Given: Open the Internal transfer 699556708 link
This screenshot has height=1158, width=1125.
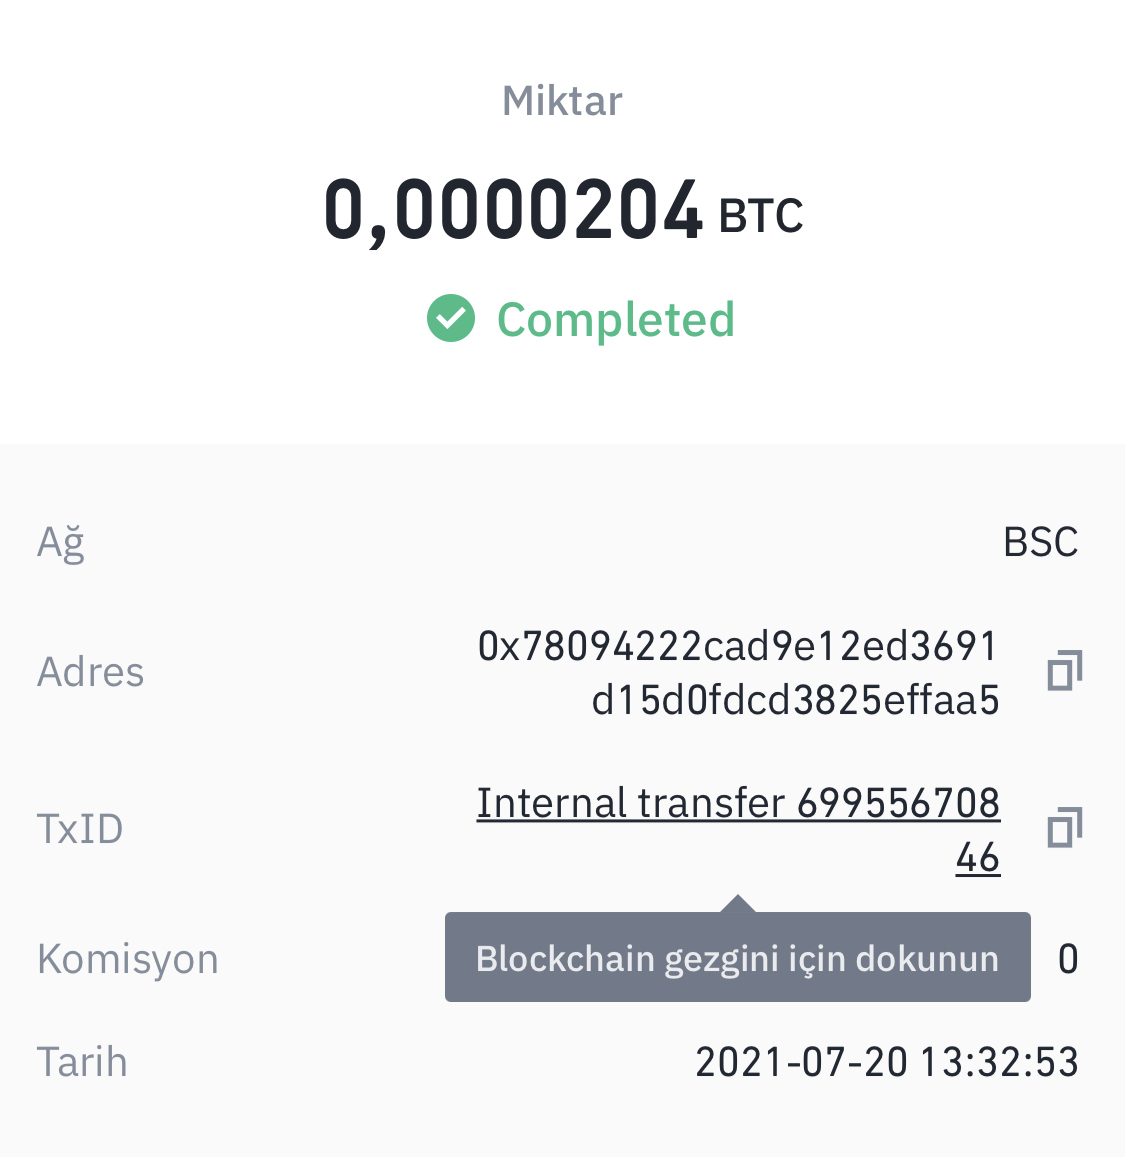Looking at the screenshot, I should point(738,804).
